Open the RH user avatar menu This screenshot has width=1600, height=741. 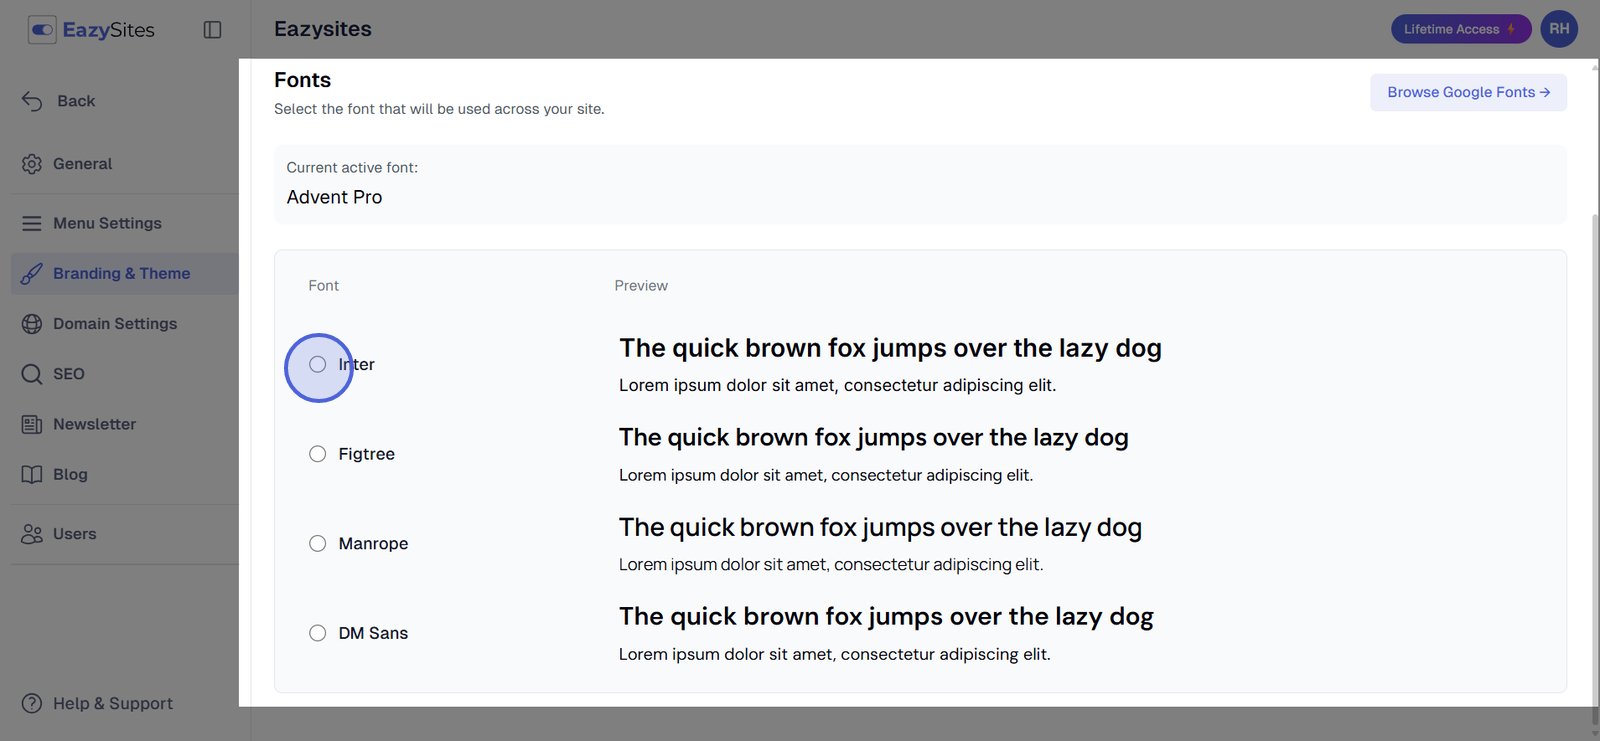[x=1559, y=29]
